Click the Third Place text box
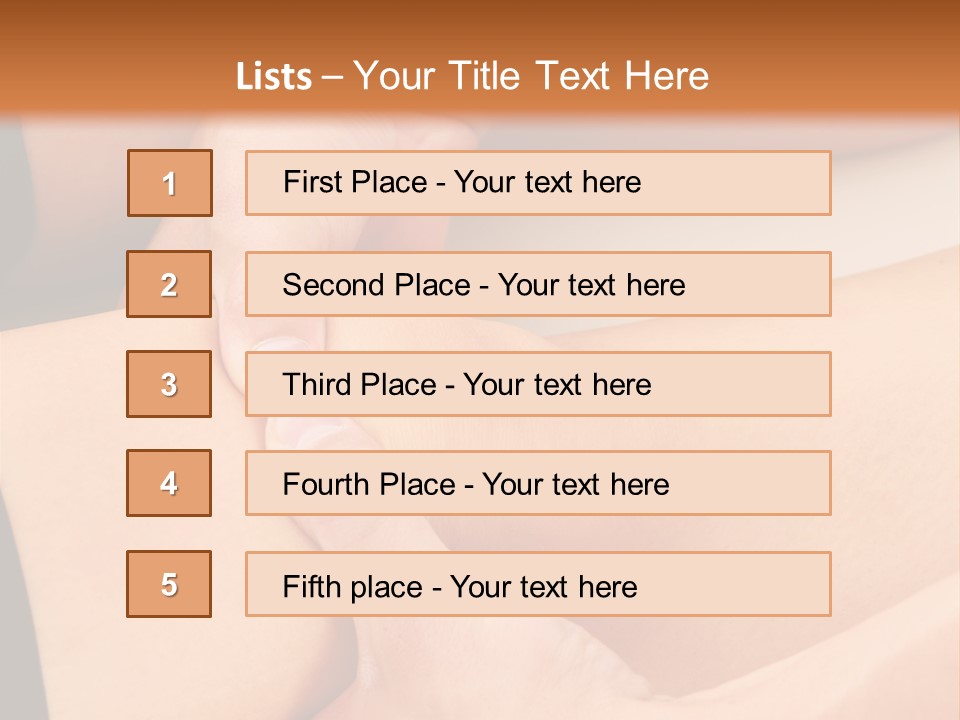Screen dimensions: 960x720 538,384
